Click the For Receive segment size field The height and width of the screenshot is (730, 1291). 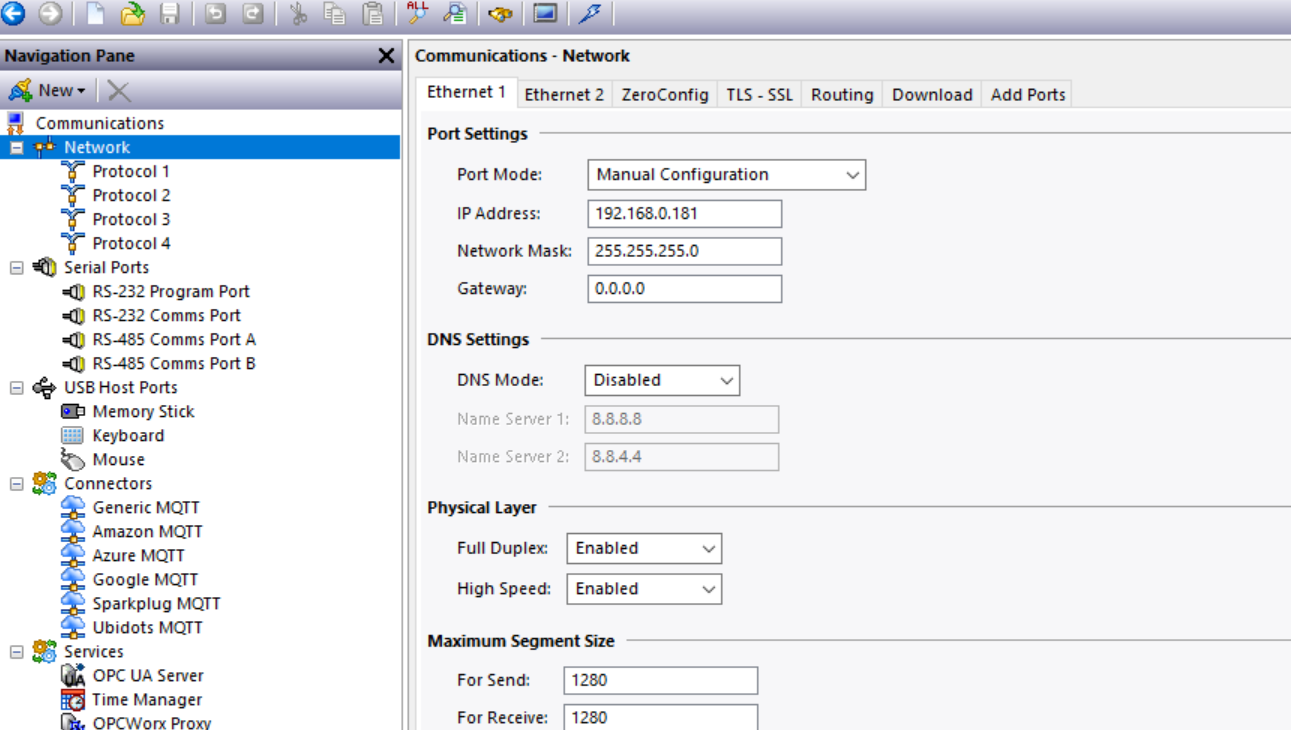(661, 717)
